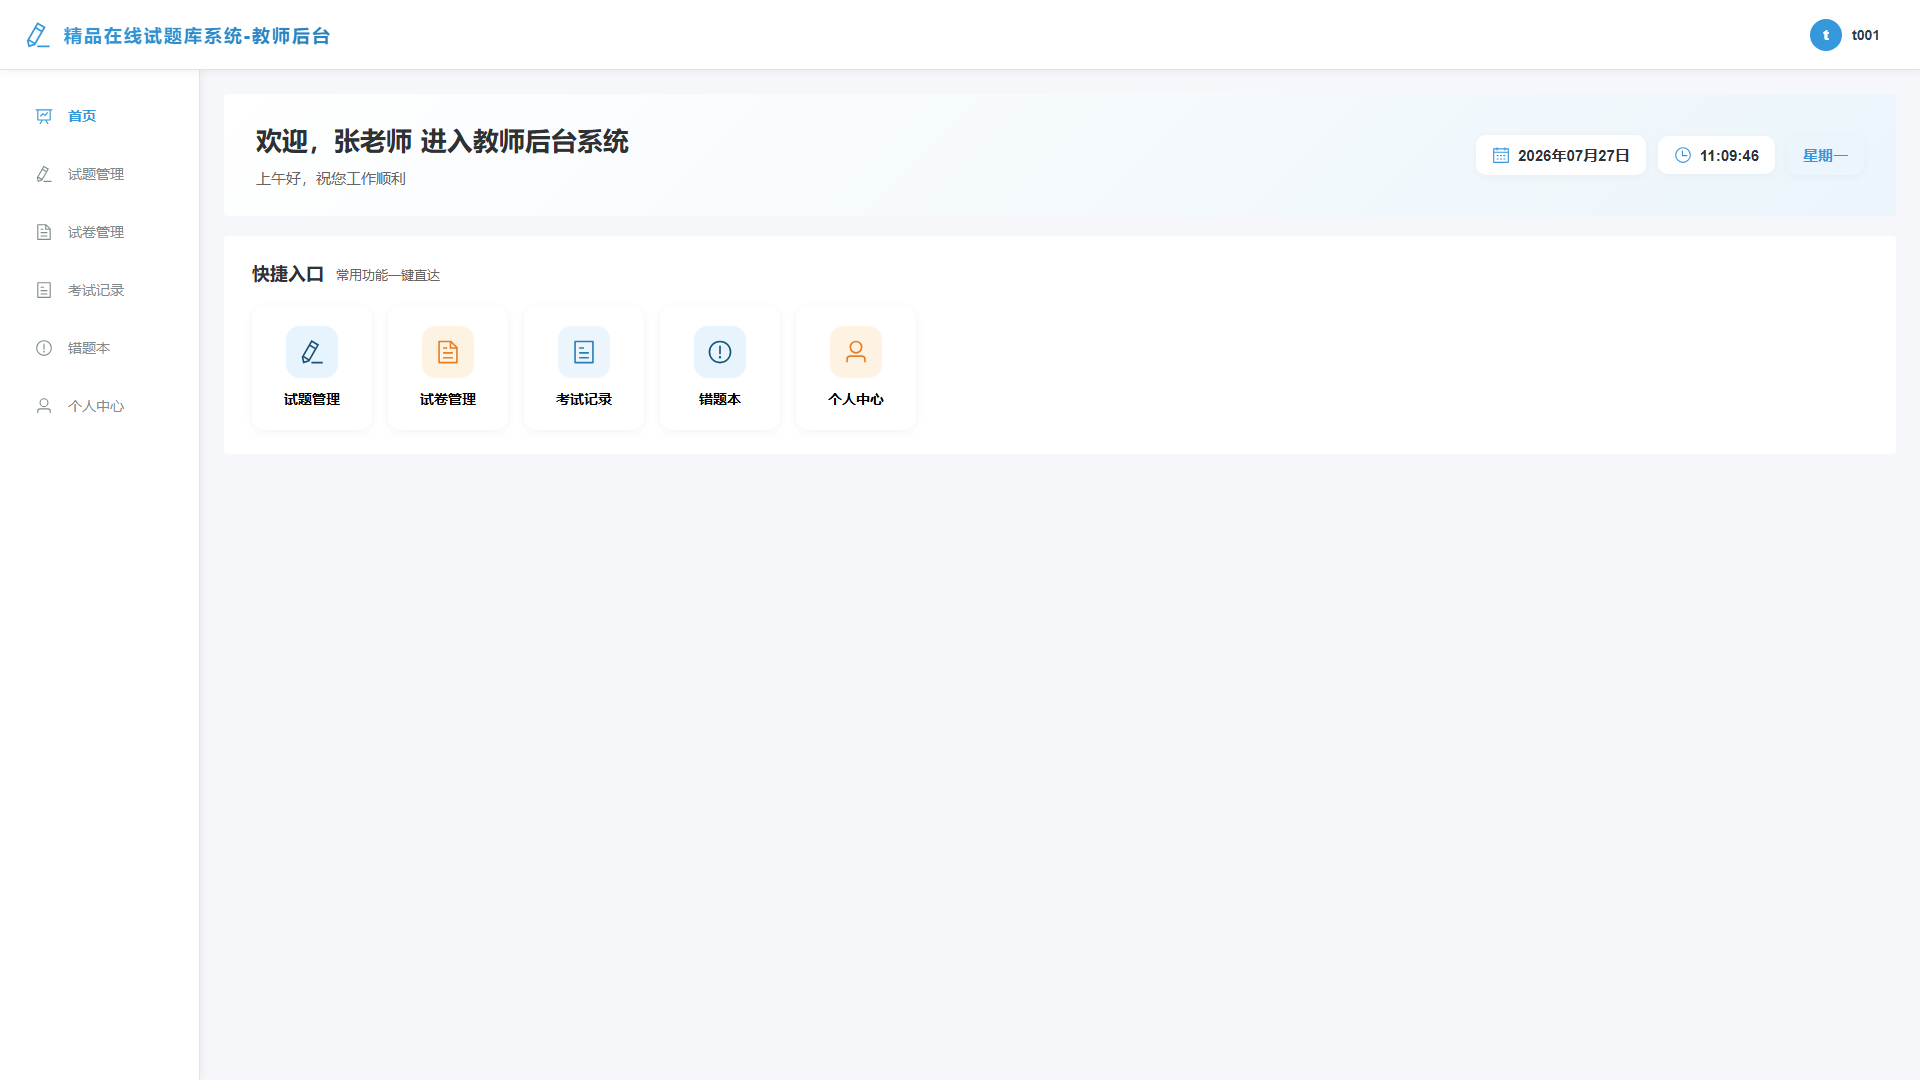1920x1080 pixels.
Task: Click the 个人中心 sidebar user icon
Action: (x=44, y=406)
